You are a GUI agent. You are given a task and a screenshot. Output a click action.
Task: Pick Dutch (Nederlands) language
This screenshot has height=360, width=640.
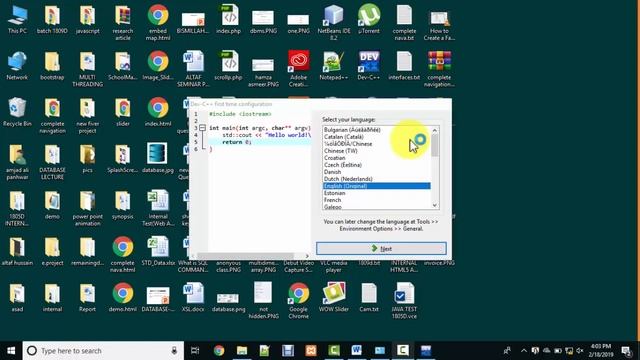coord(348,179)
